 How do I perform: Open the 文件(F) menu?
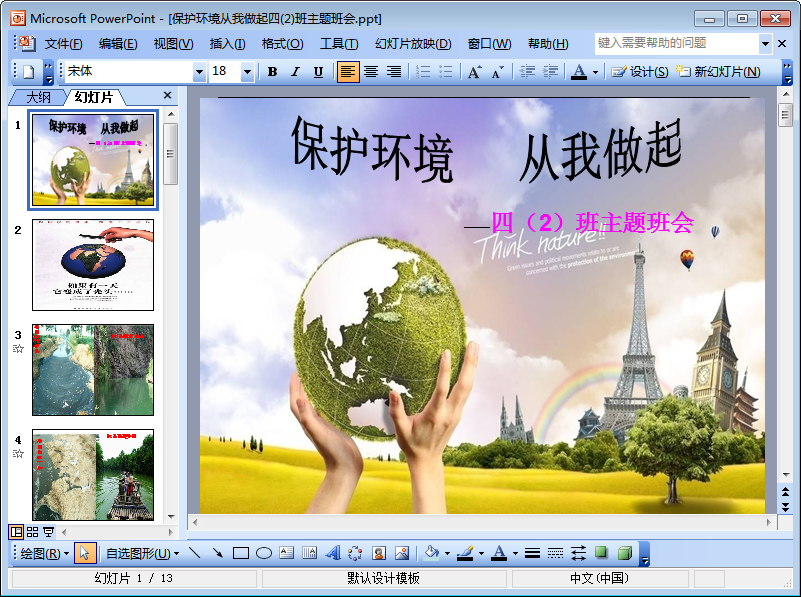click(x=63, y=44)
